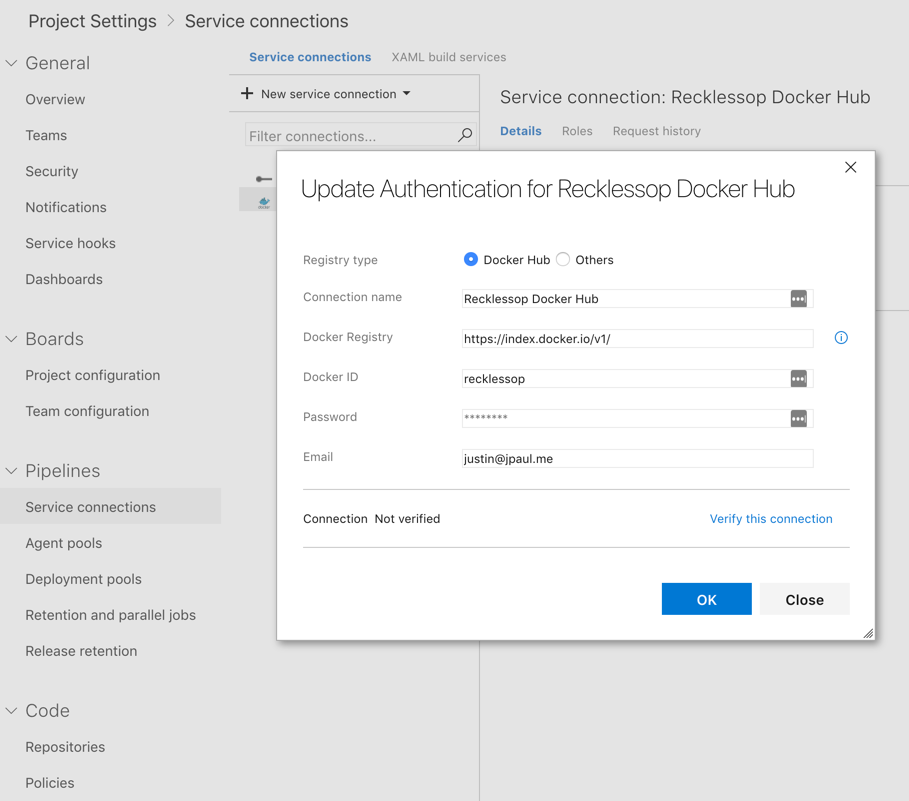Image resolution: width=909 pixels, height=801 pixels.
Task: Click the key icon in connections list
Action: [264, 179]
